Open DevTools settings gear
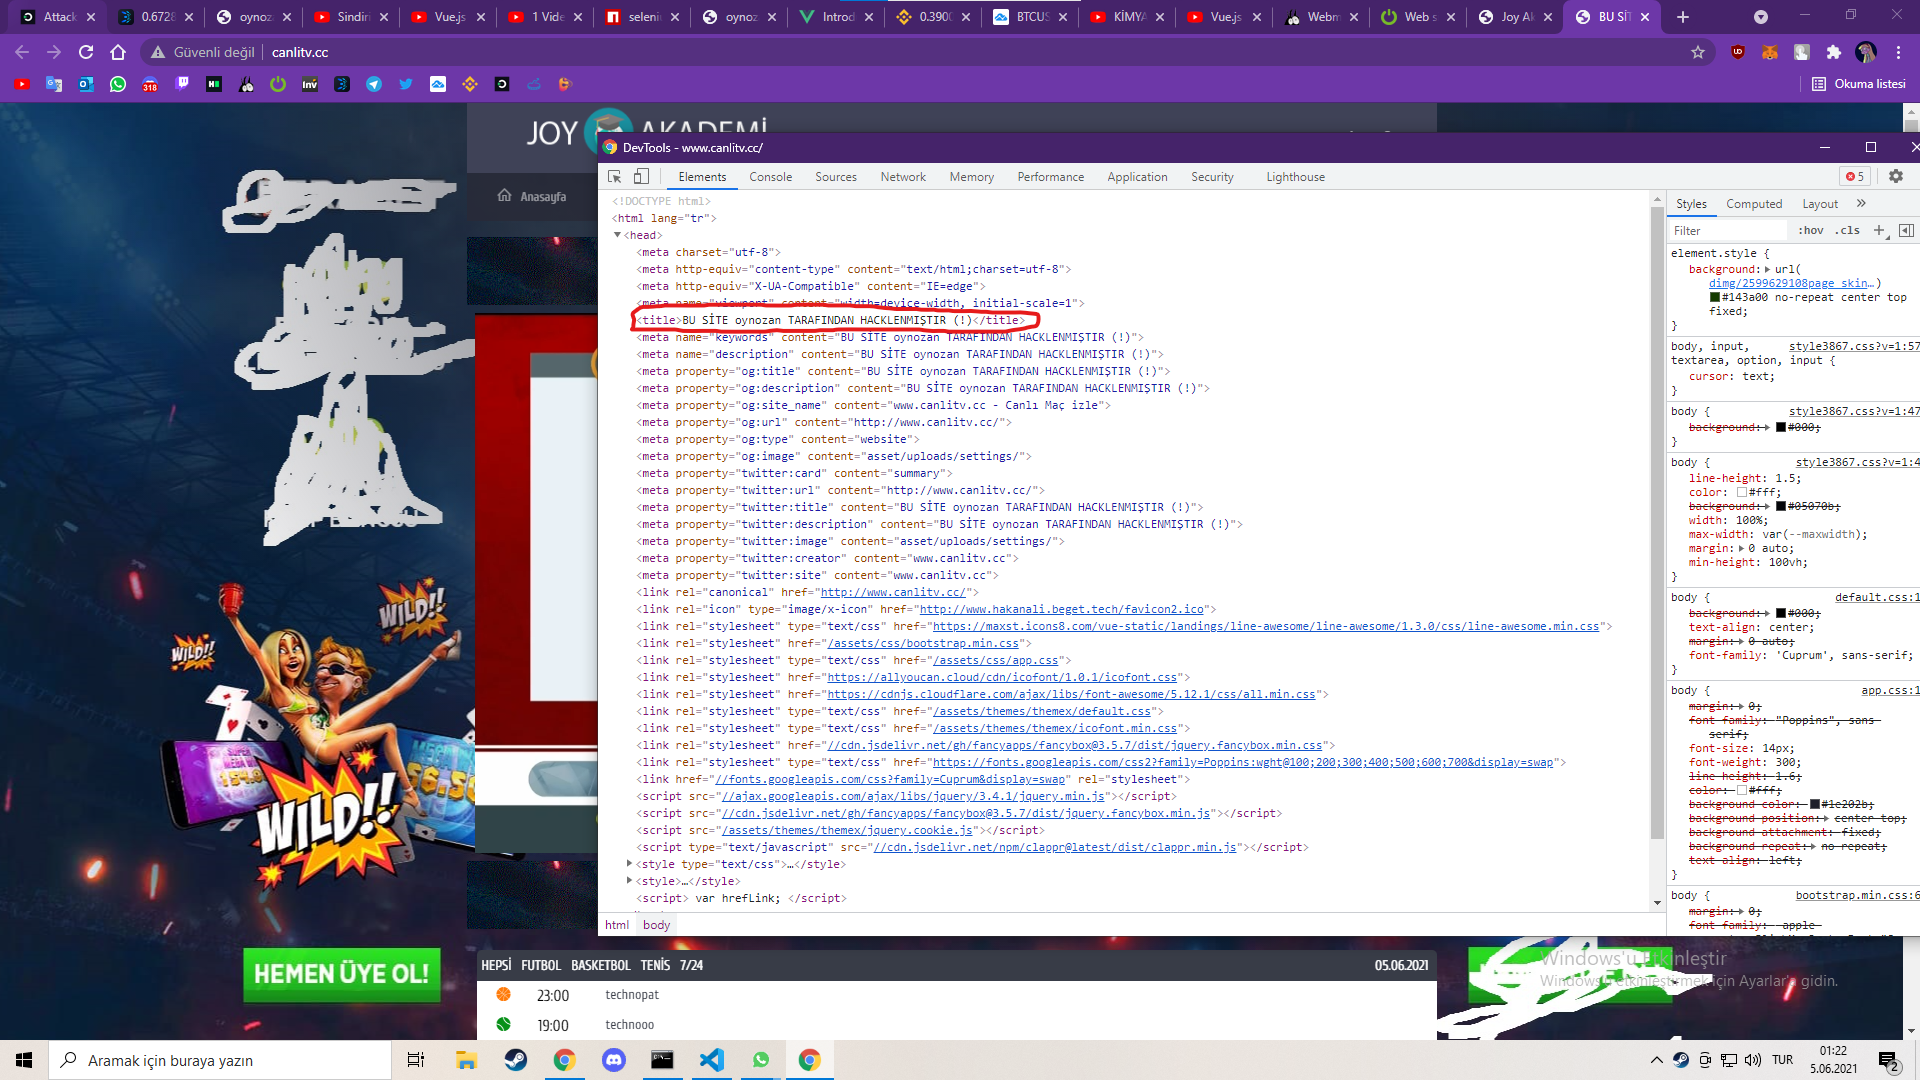 point(1895,177)
